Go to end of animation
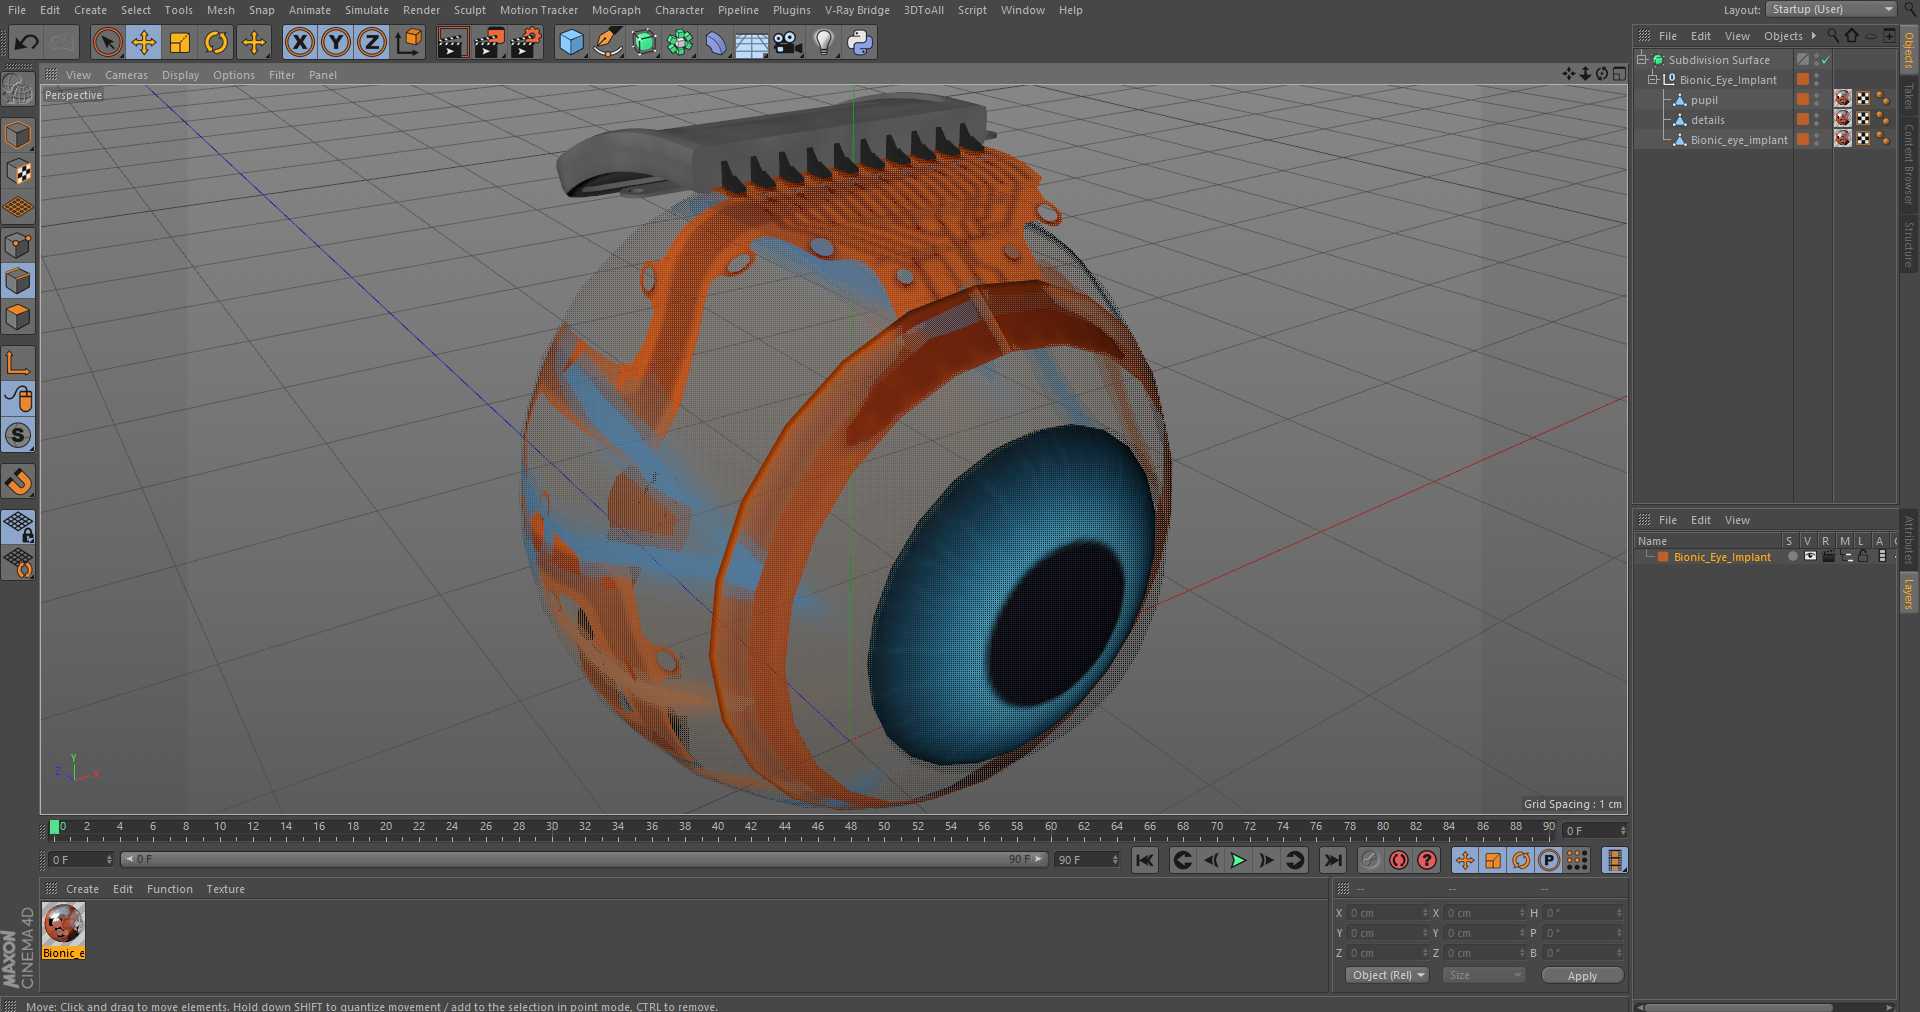The height and width of the screenshot is (1012, 1920). pyautogui.click(x=1333, y=860)
